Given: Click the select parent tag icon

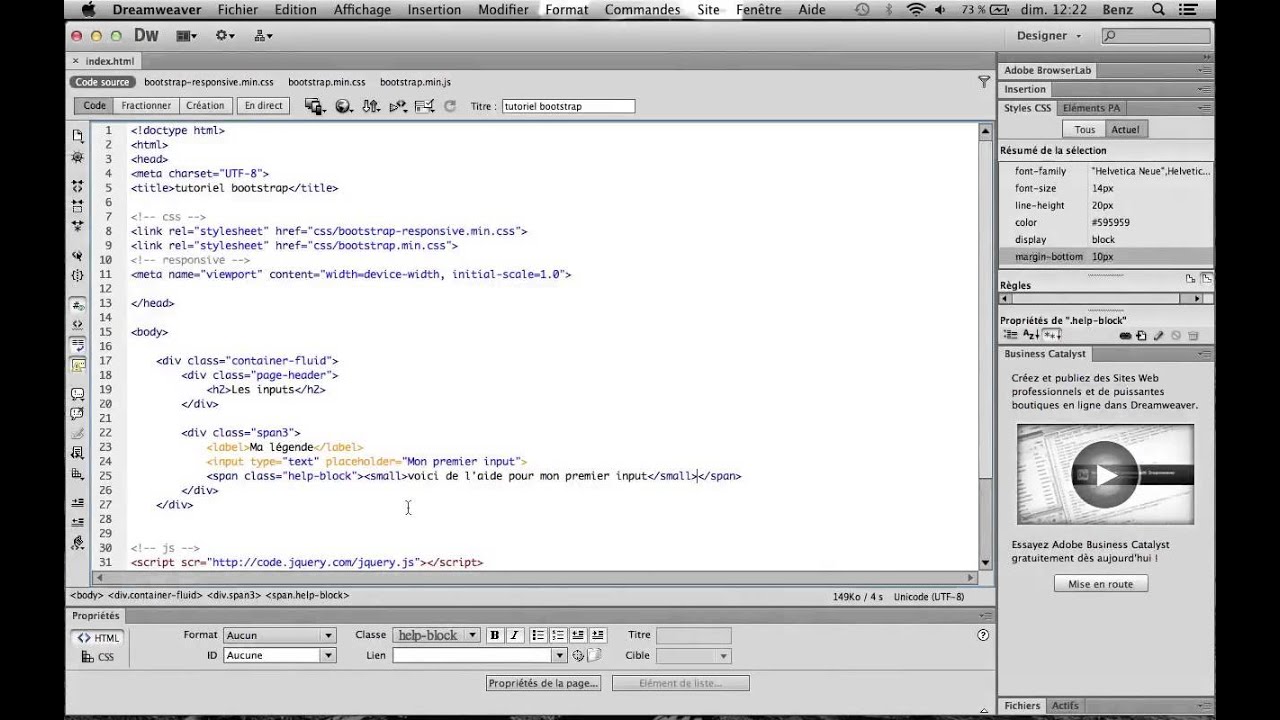Looking at the screenshot, I should (78, 256).
